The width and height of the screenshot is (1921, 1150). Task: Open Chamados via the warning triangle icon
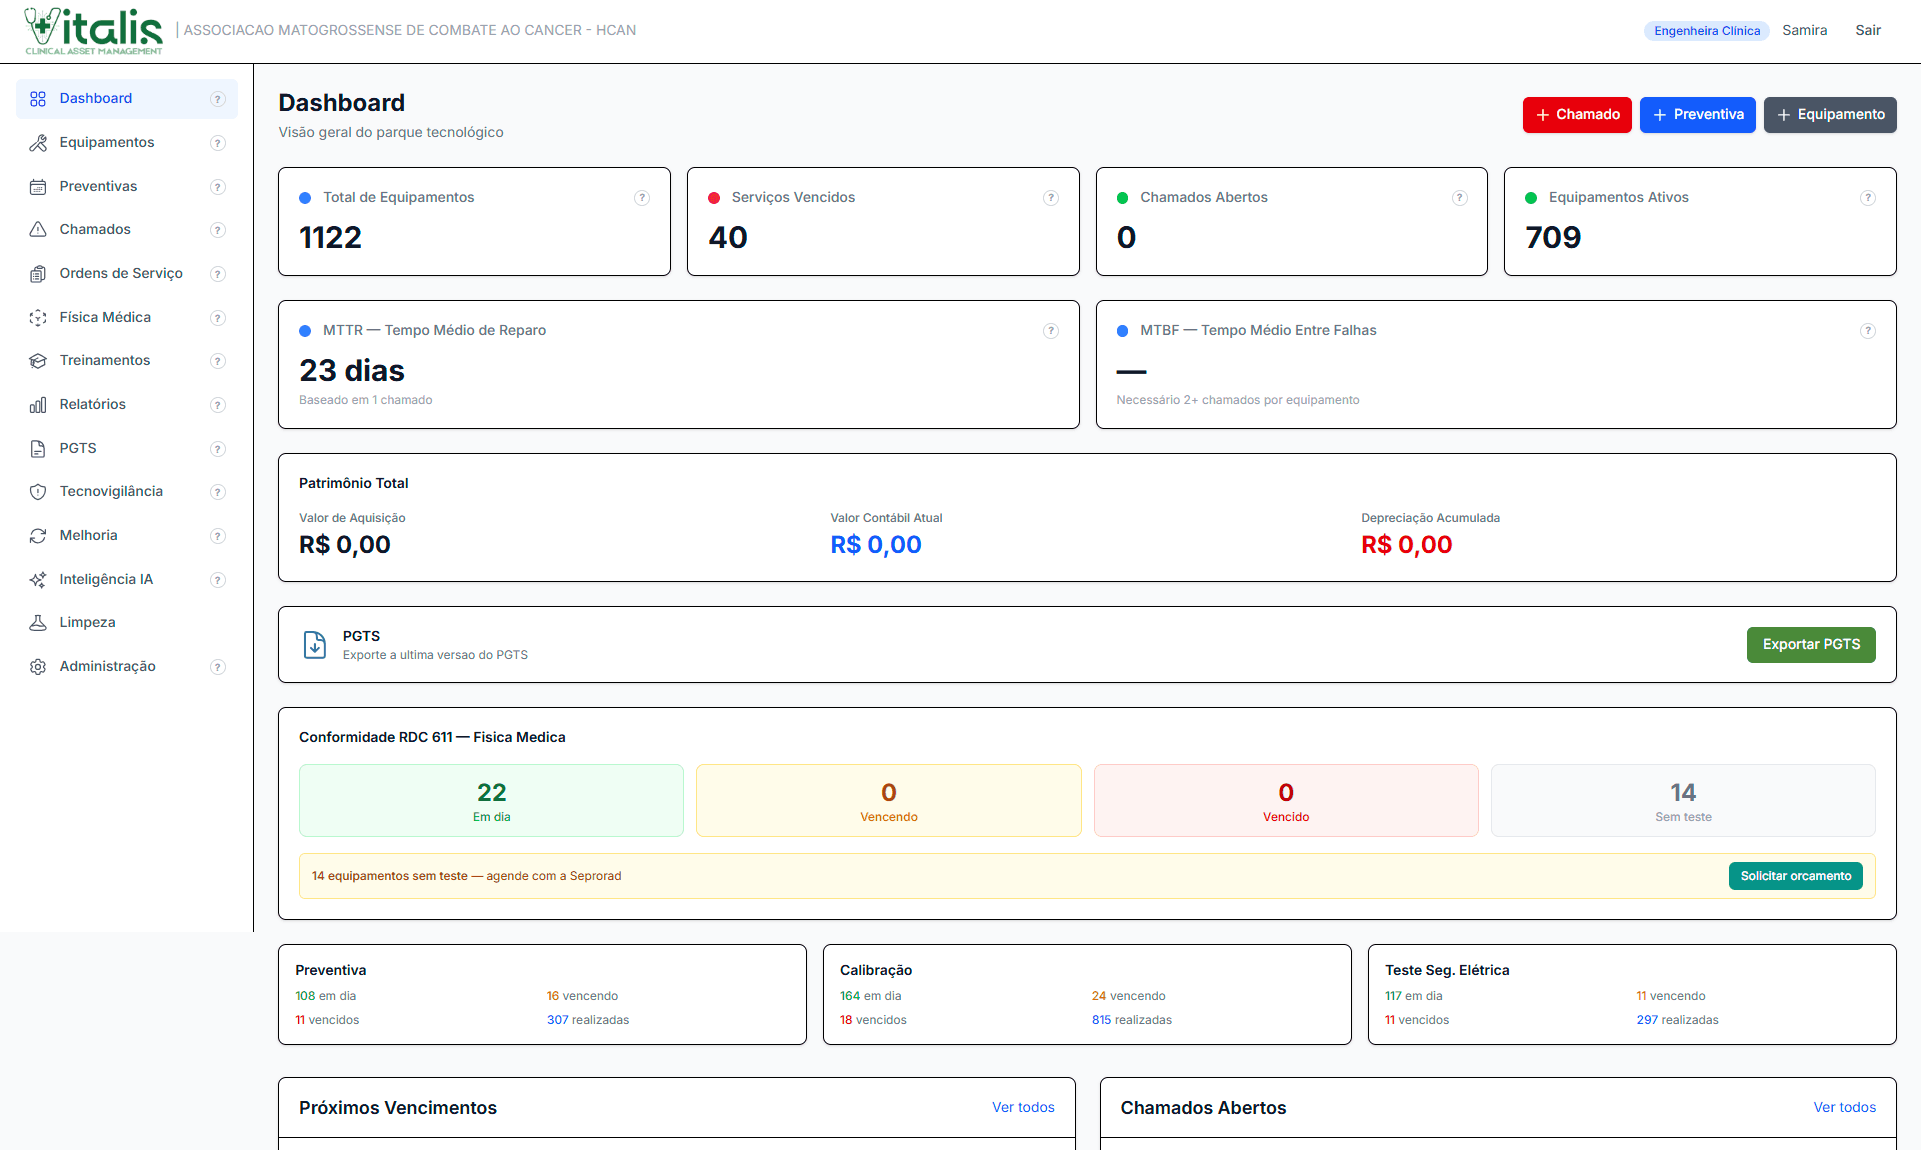(38, 229)
